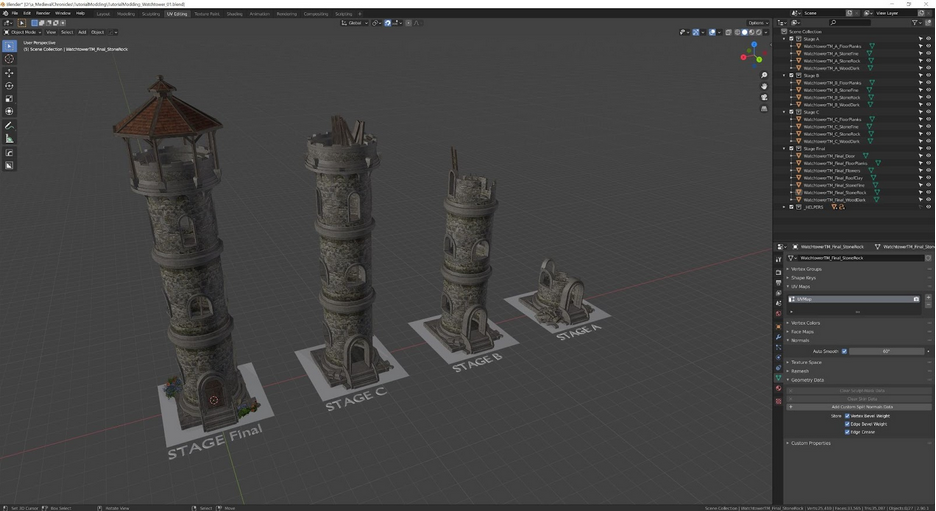The image size is (936, 511).
Task: Click the pan hand icon in viewport
Action: click(x=764, y=86)
